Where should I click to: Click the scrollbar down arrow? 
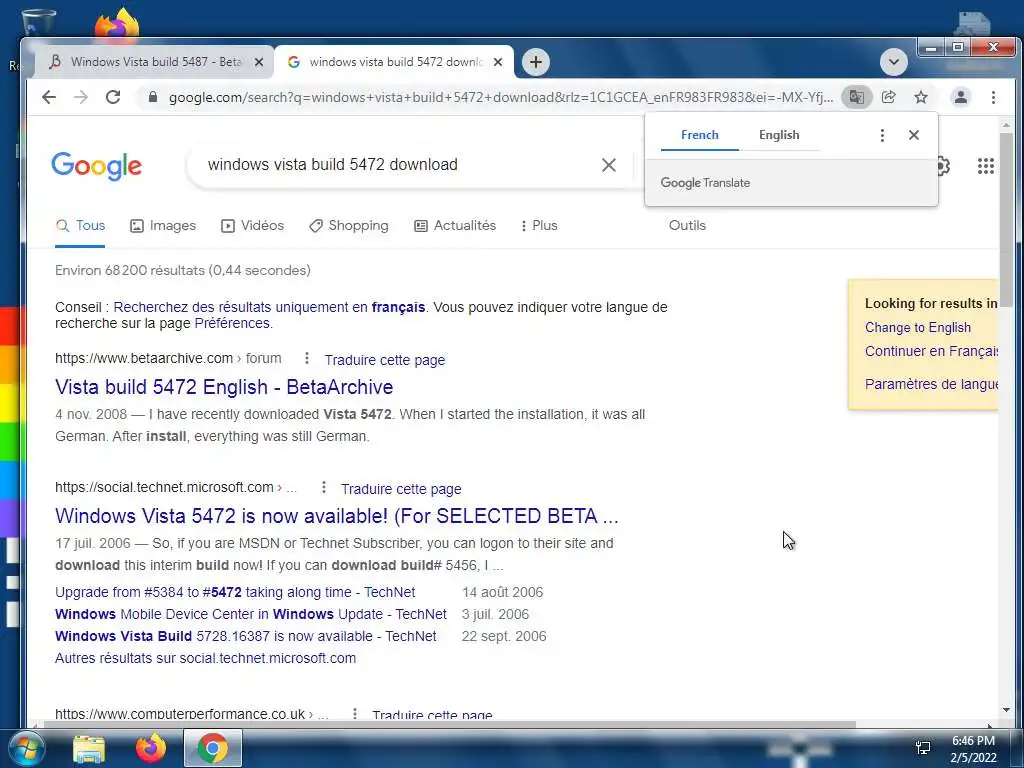coord(1006,710)
